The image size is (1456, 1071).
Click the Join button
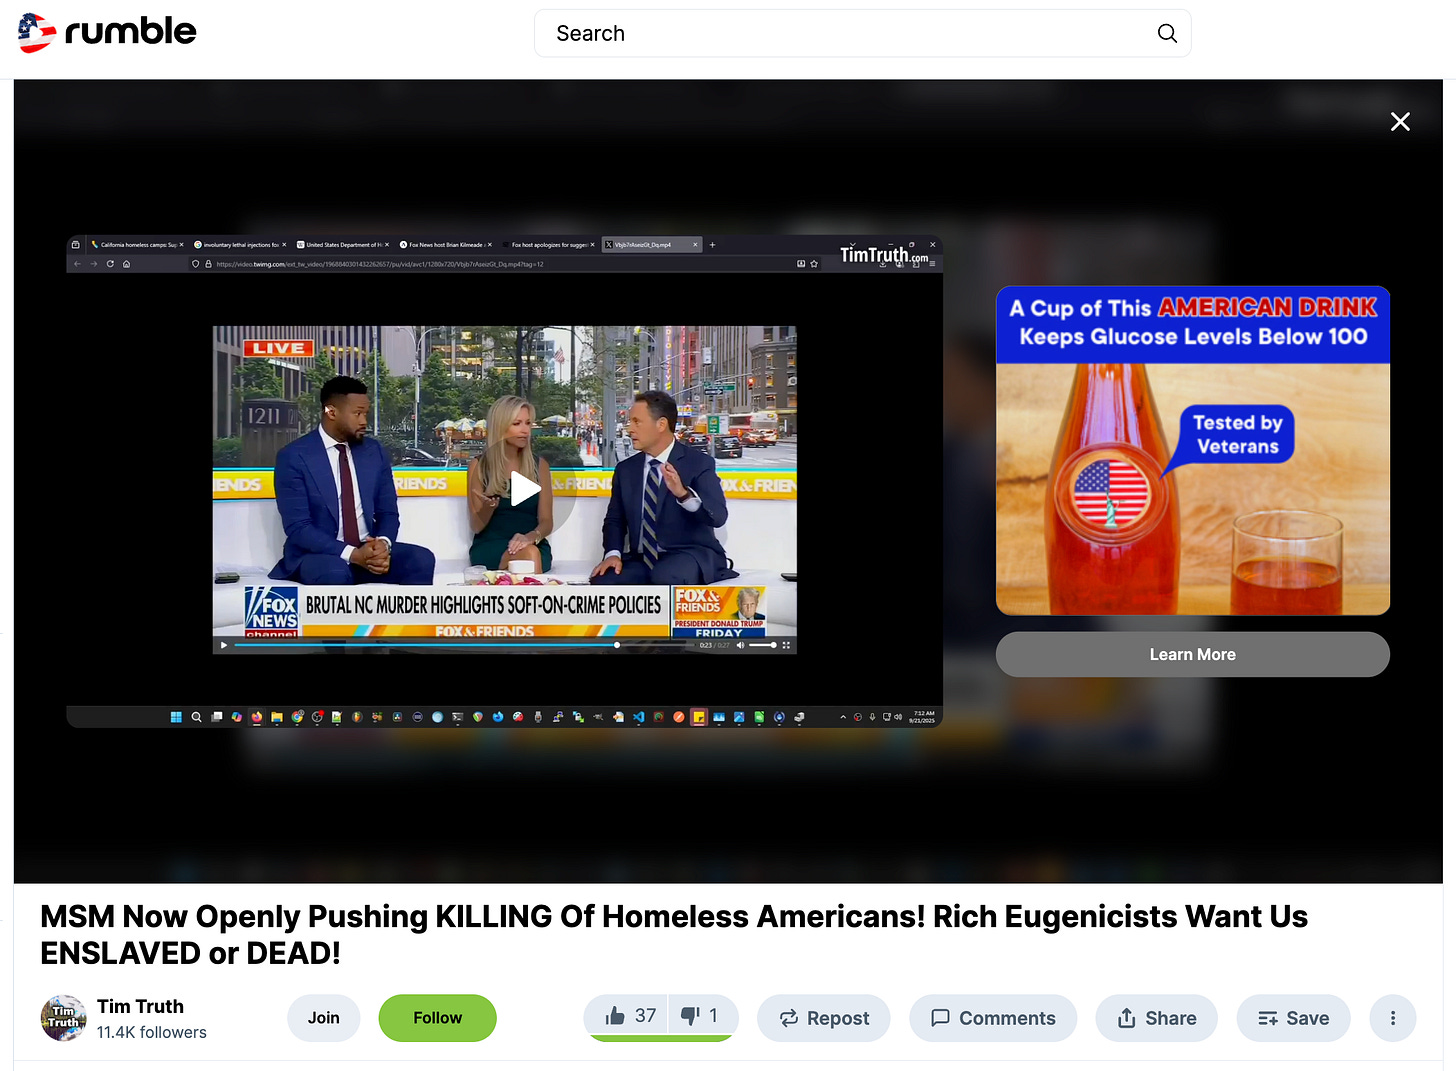coord(324,1018)
